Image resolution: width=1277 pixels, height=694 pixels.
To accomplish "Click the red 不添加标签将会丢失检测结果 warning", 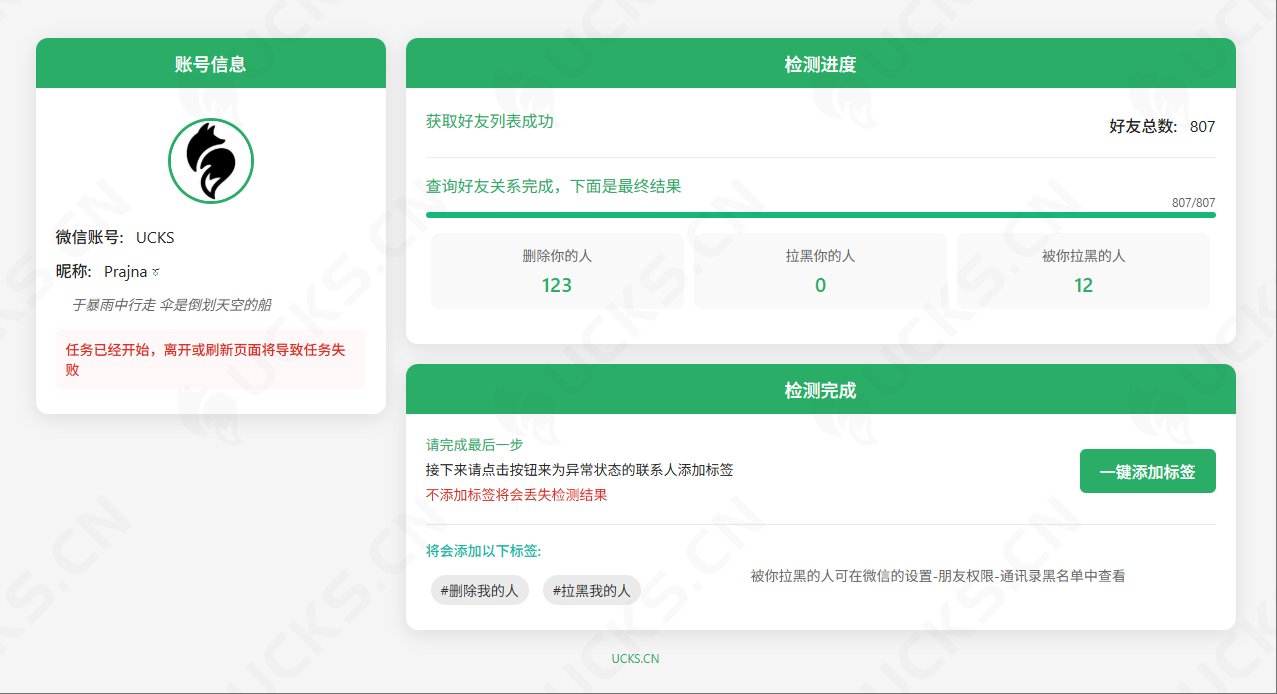I will (517, 495).
